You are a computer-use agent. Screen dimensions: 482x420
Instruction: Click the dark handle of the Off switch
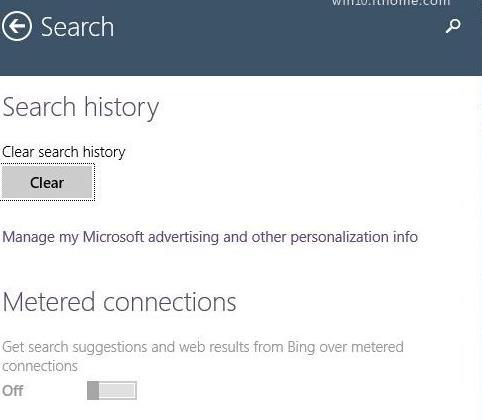(93, 390)
